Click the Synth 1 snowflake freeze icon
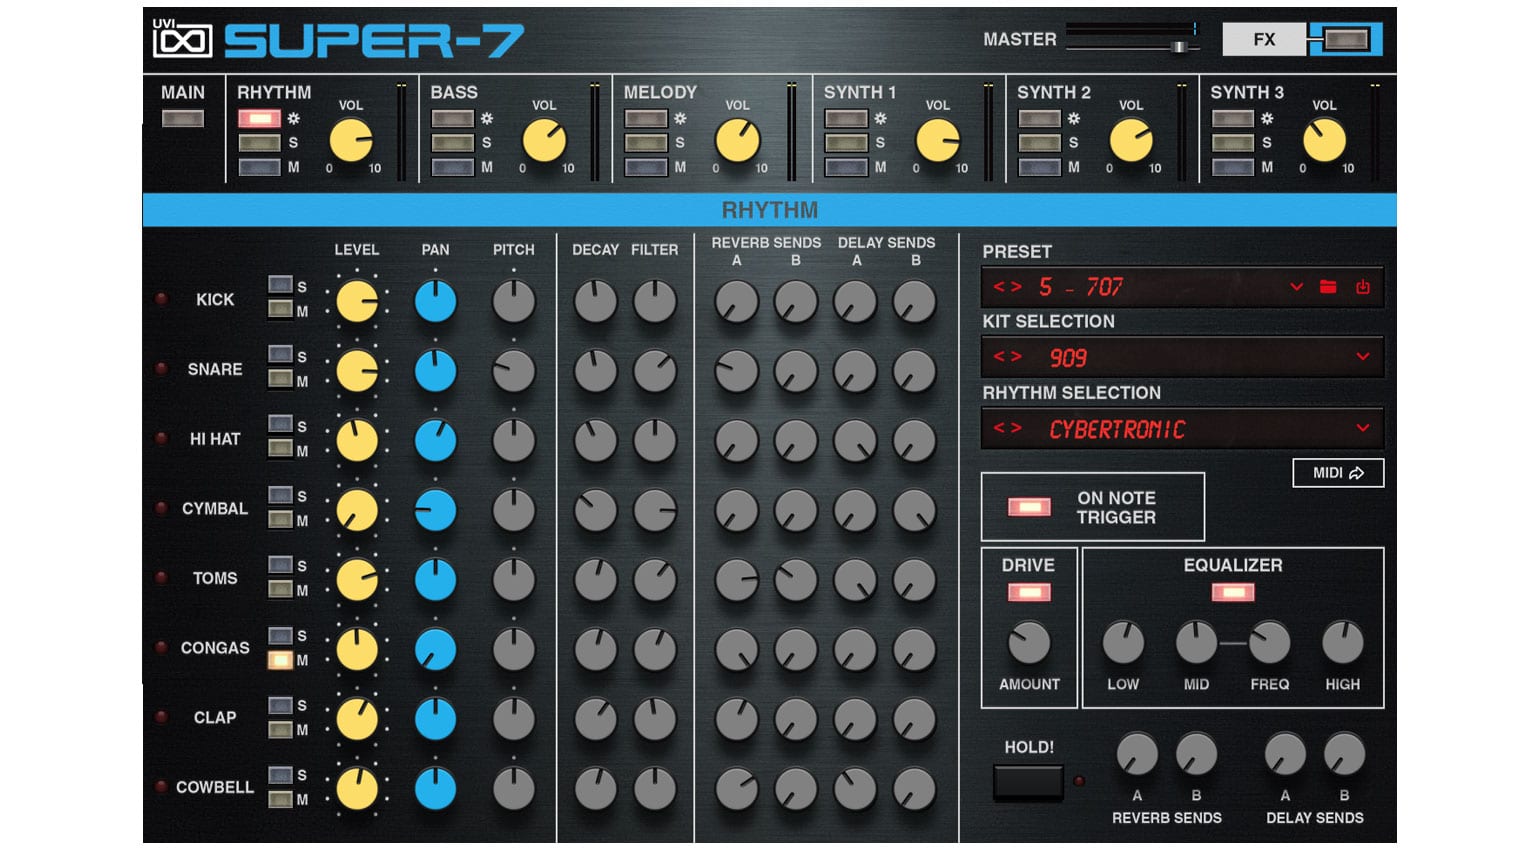Screen dimensions: 1540x850 tap(880, 118)
